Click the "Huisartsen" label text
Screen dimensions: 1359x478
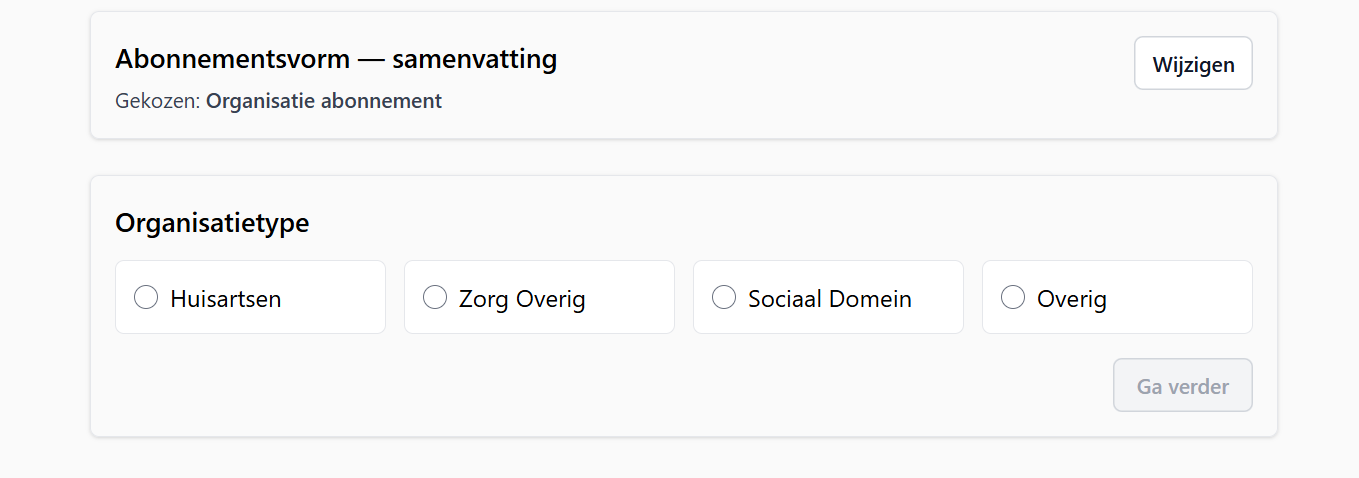point(225,298)
